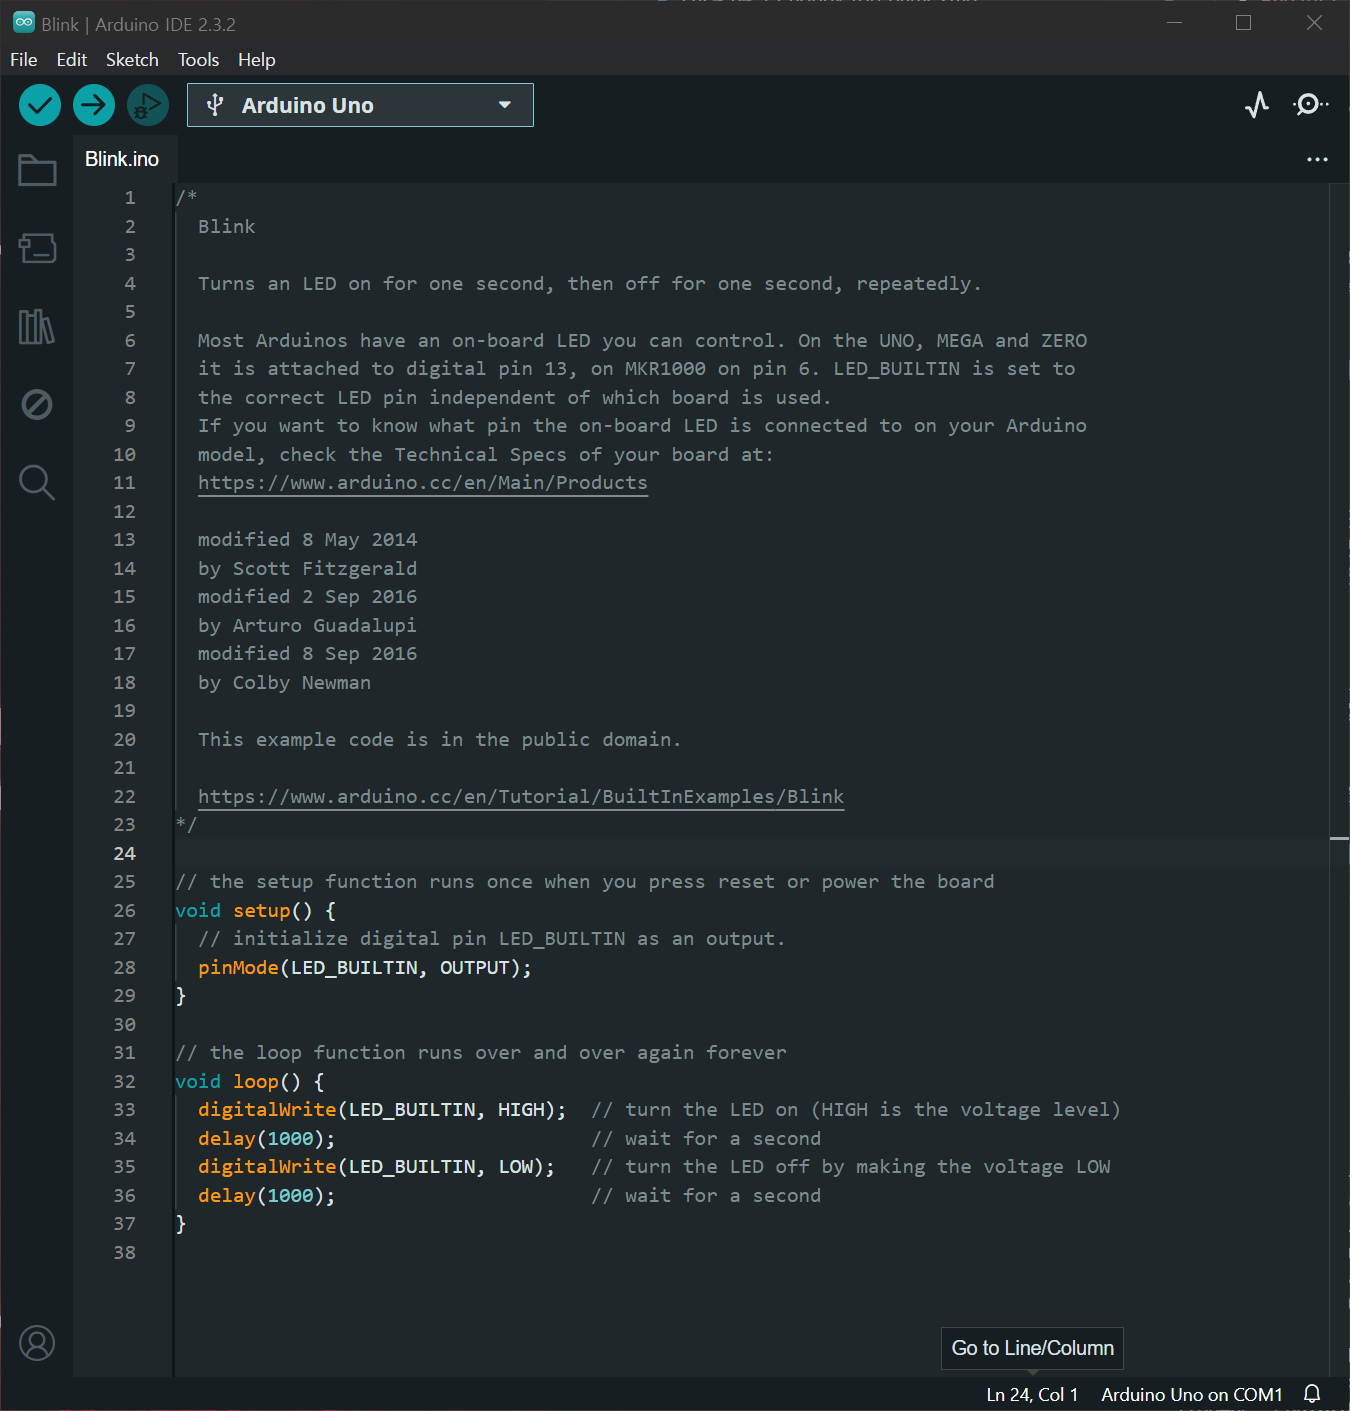Image resolution: width=1350 pixels, height=1411 pixels.
Task: Open the Serial Plotter
Action: click(1257, 105)
